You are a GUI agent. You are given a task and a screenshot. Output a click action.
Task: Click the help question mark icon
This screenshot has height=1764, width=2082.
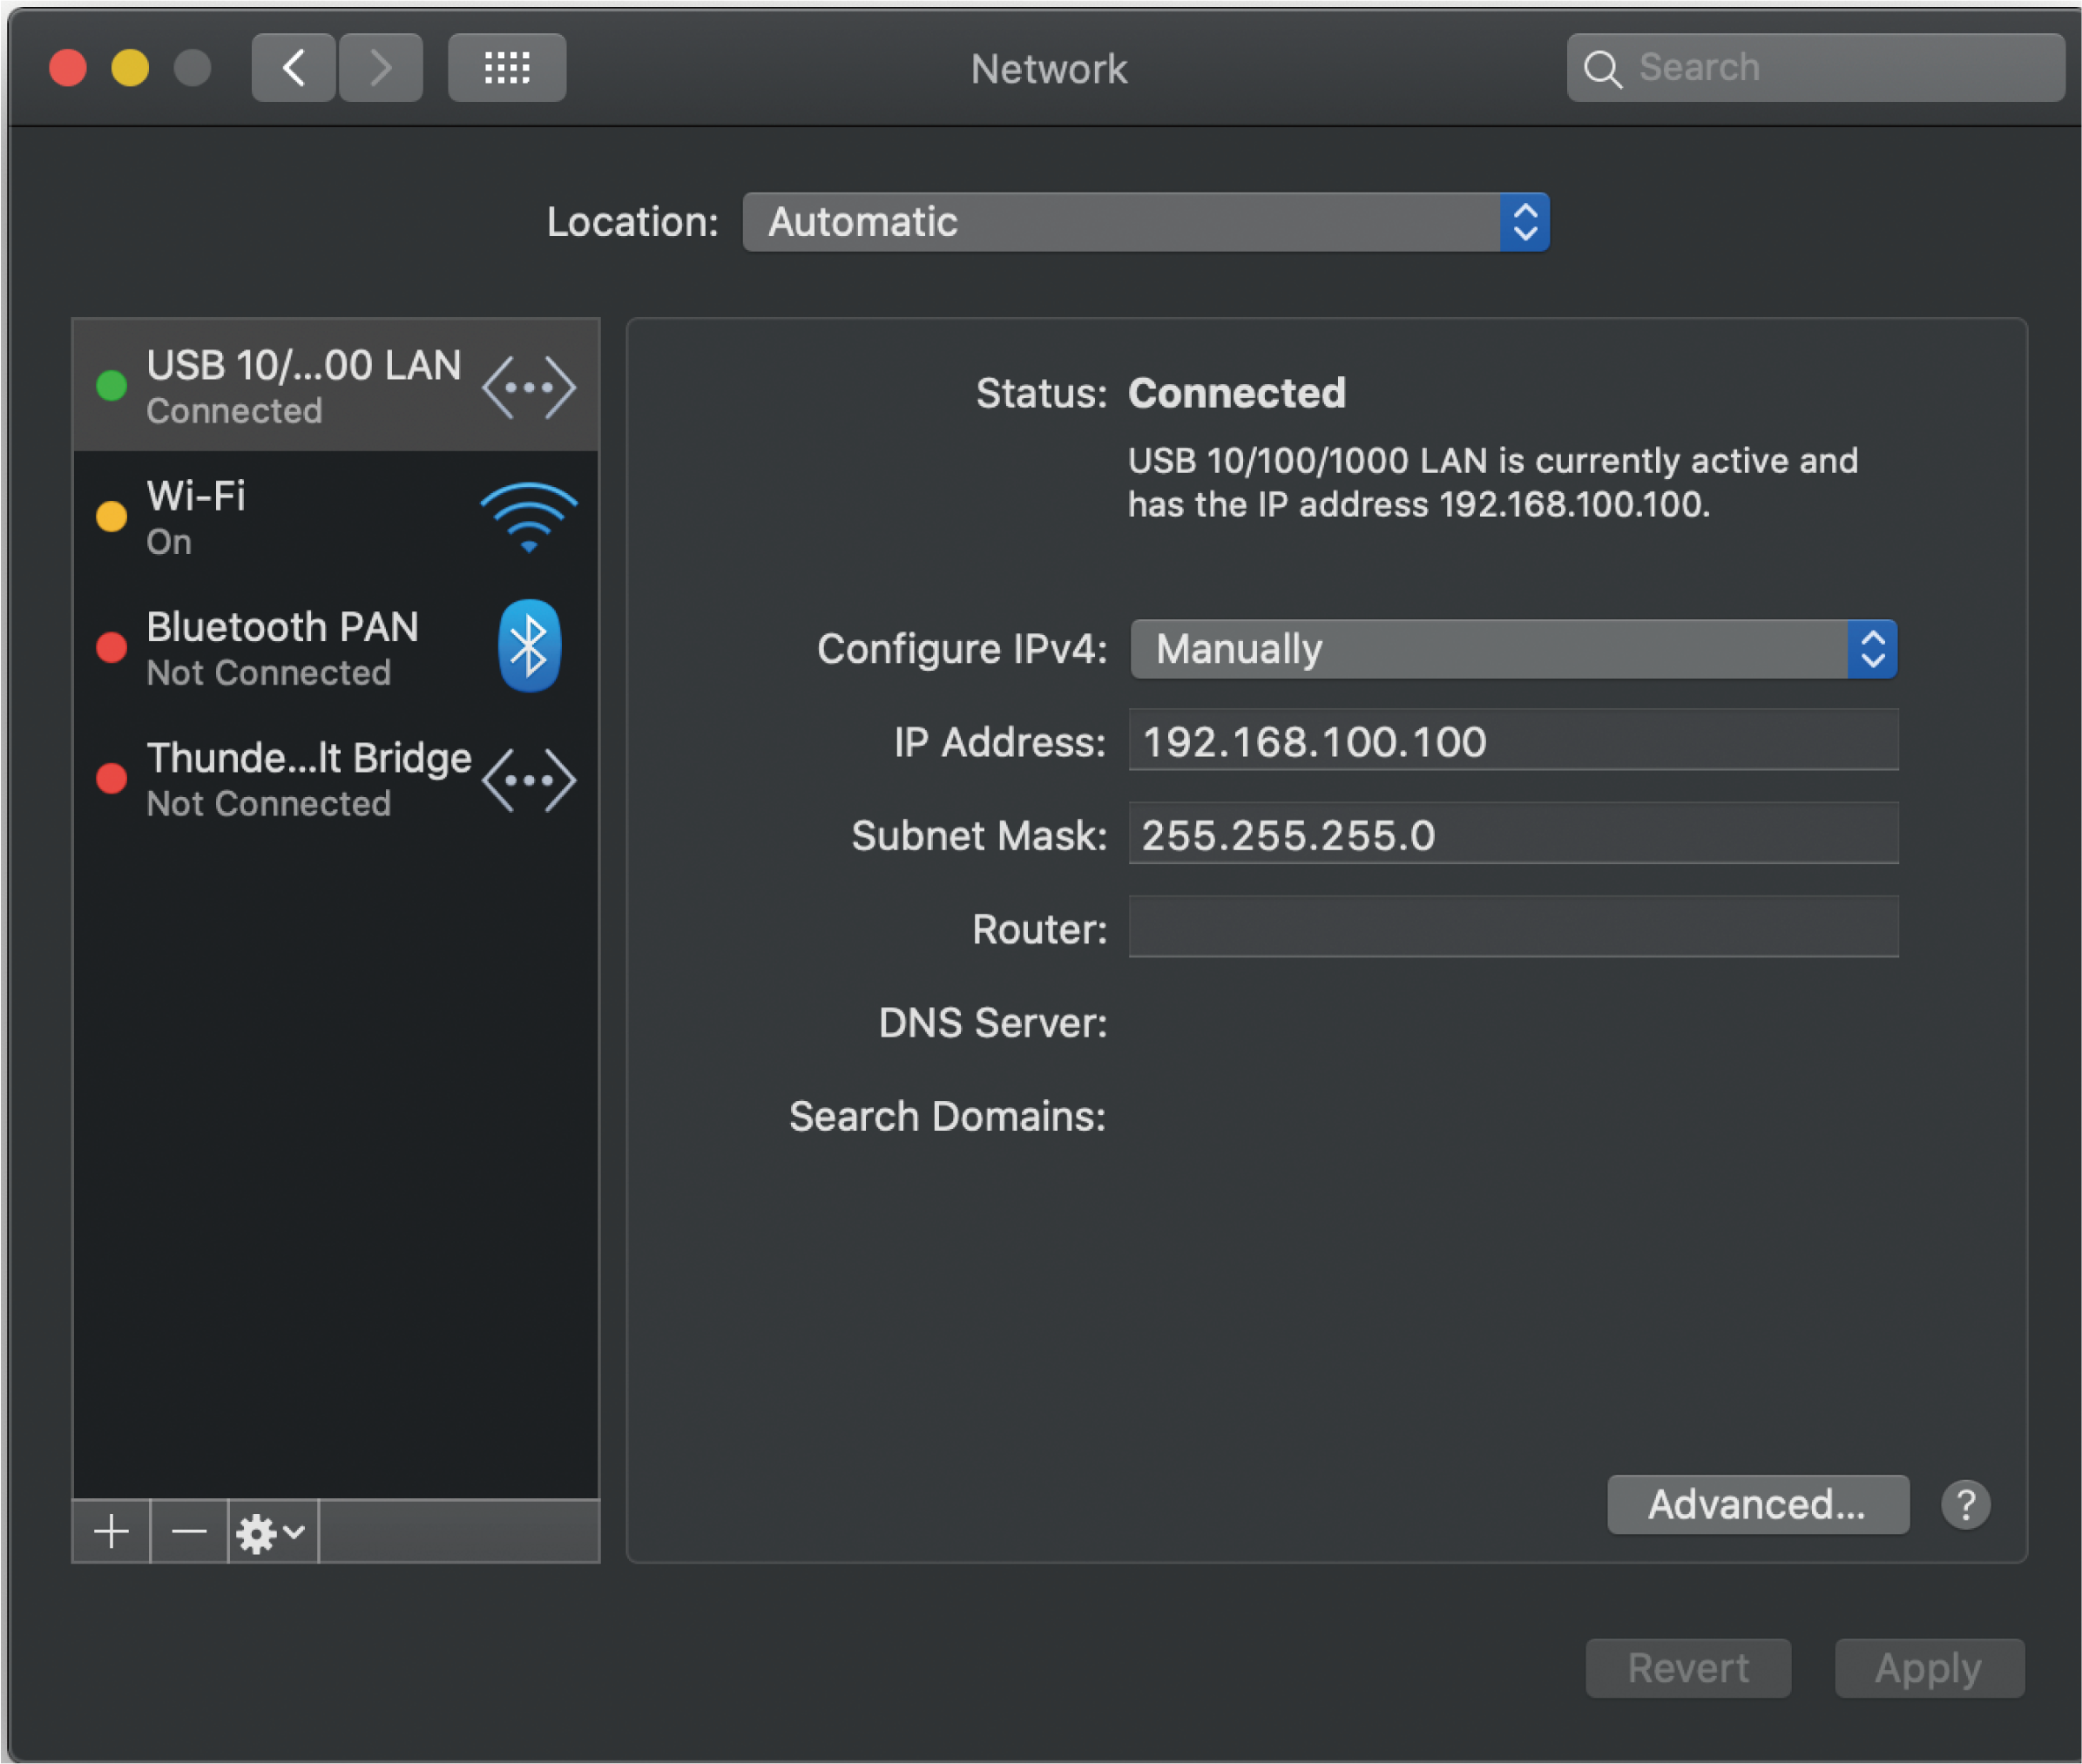(1966, 1504)
